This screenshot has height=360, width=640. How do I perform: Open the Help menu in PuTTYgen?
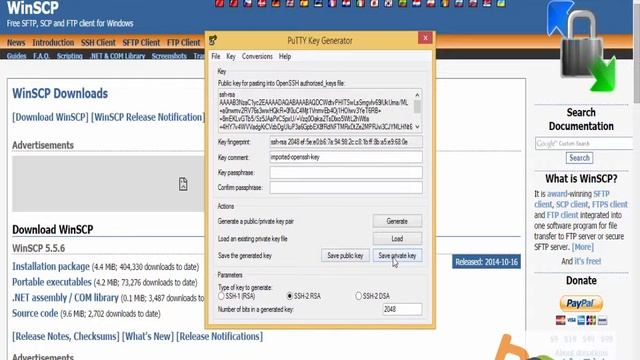click(285, 56)
